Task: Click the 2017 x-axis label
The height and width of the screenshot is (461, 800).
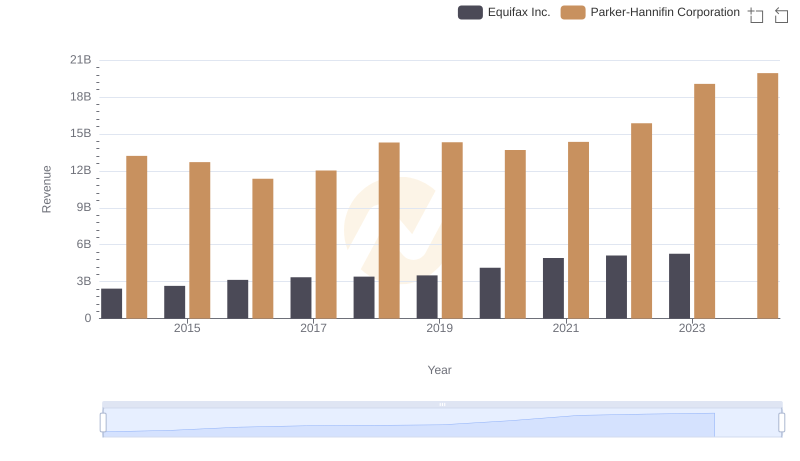Action: point(313,328)
